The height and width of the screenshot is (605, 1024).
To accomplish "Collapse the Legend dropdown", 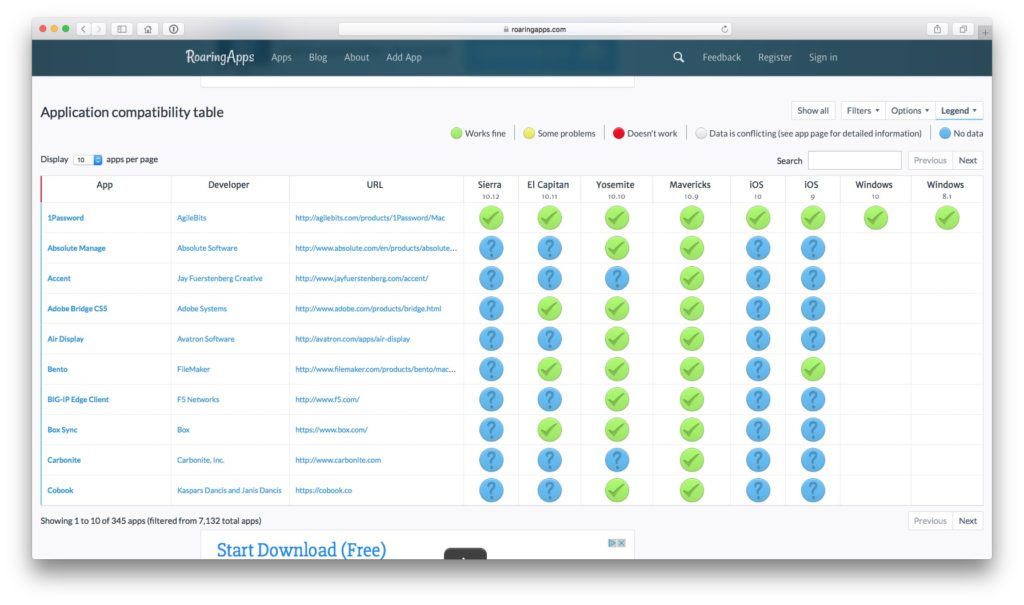I will tap(959, 110).
